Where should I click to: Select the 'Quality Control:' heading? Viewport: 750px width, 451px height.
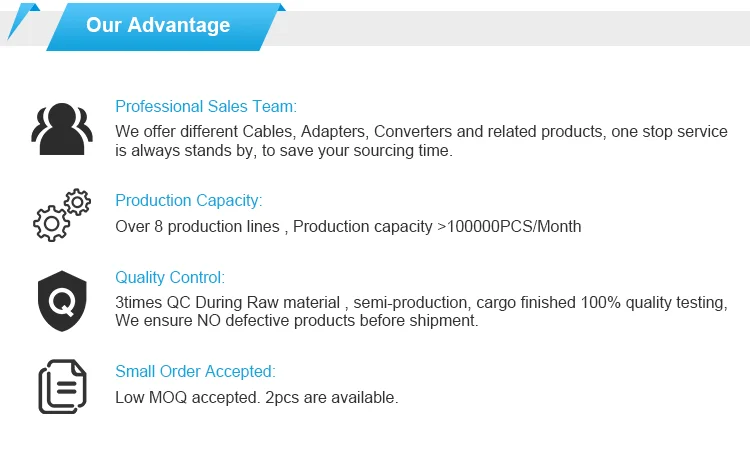coord(170,277)
